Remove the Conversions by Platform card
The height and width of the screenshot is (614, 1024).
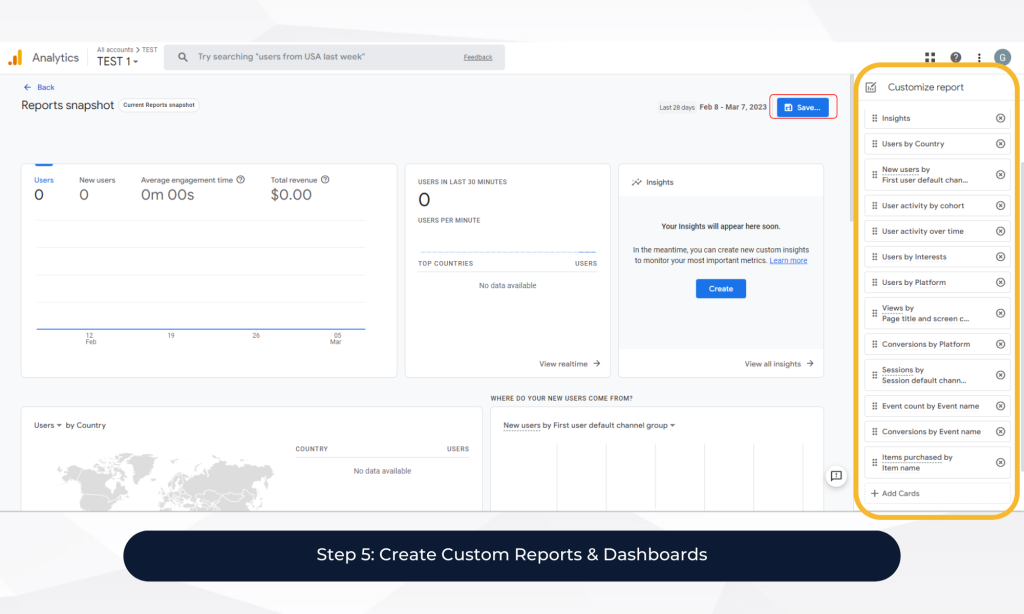pyautogui.click(x=1000, y=344)
